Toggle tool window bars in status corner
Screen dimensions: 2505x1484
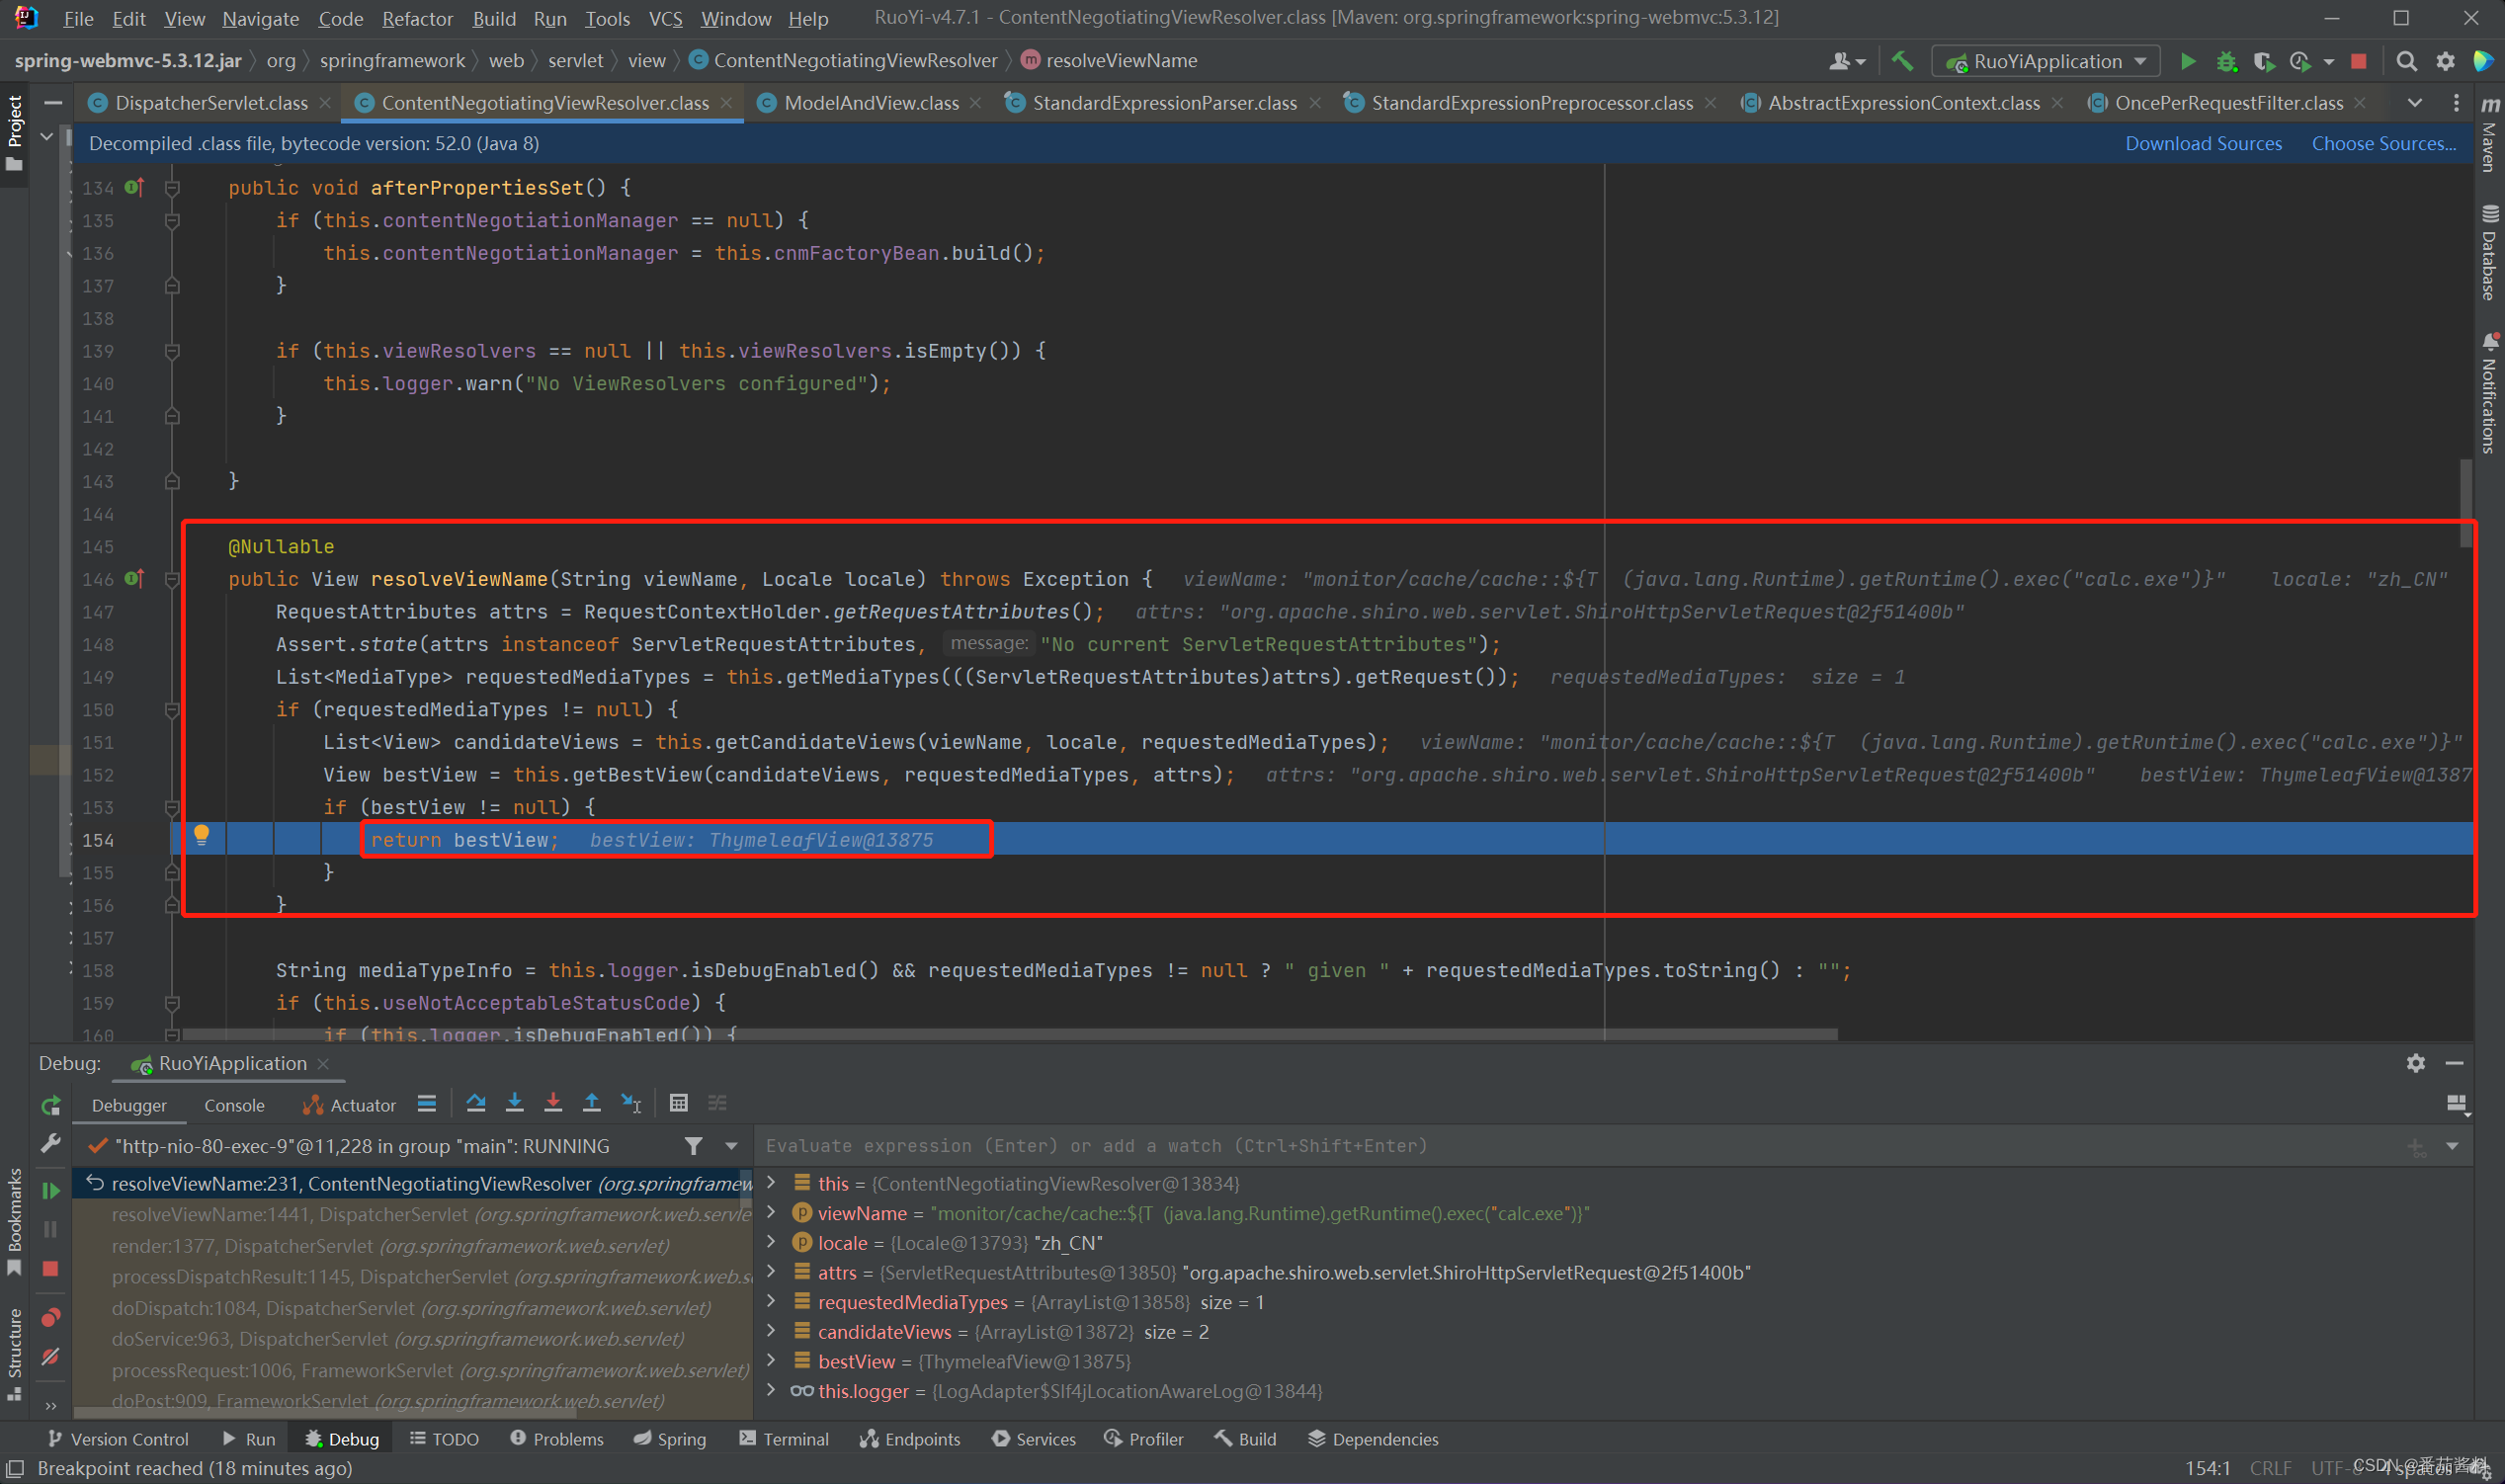(x=15, y=1468)
